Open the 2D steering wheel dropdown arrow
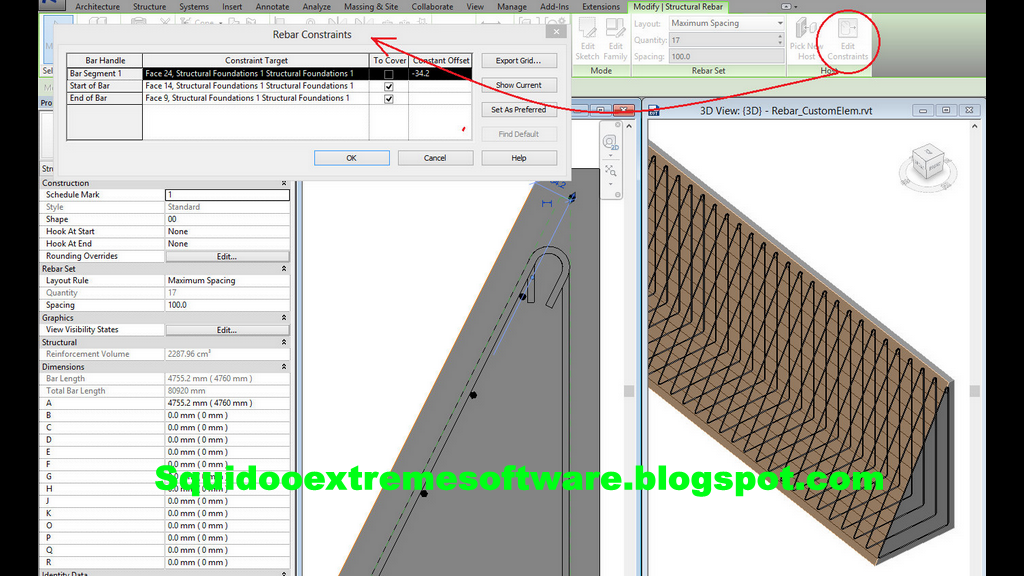Screen dimensions: 1024x576 (x=610, y=156)
